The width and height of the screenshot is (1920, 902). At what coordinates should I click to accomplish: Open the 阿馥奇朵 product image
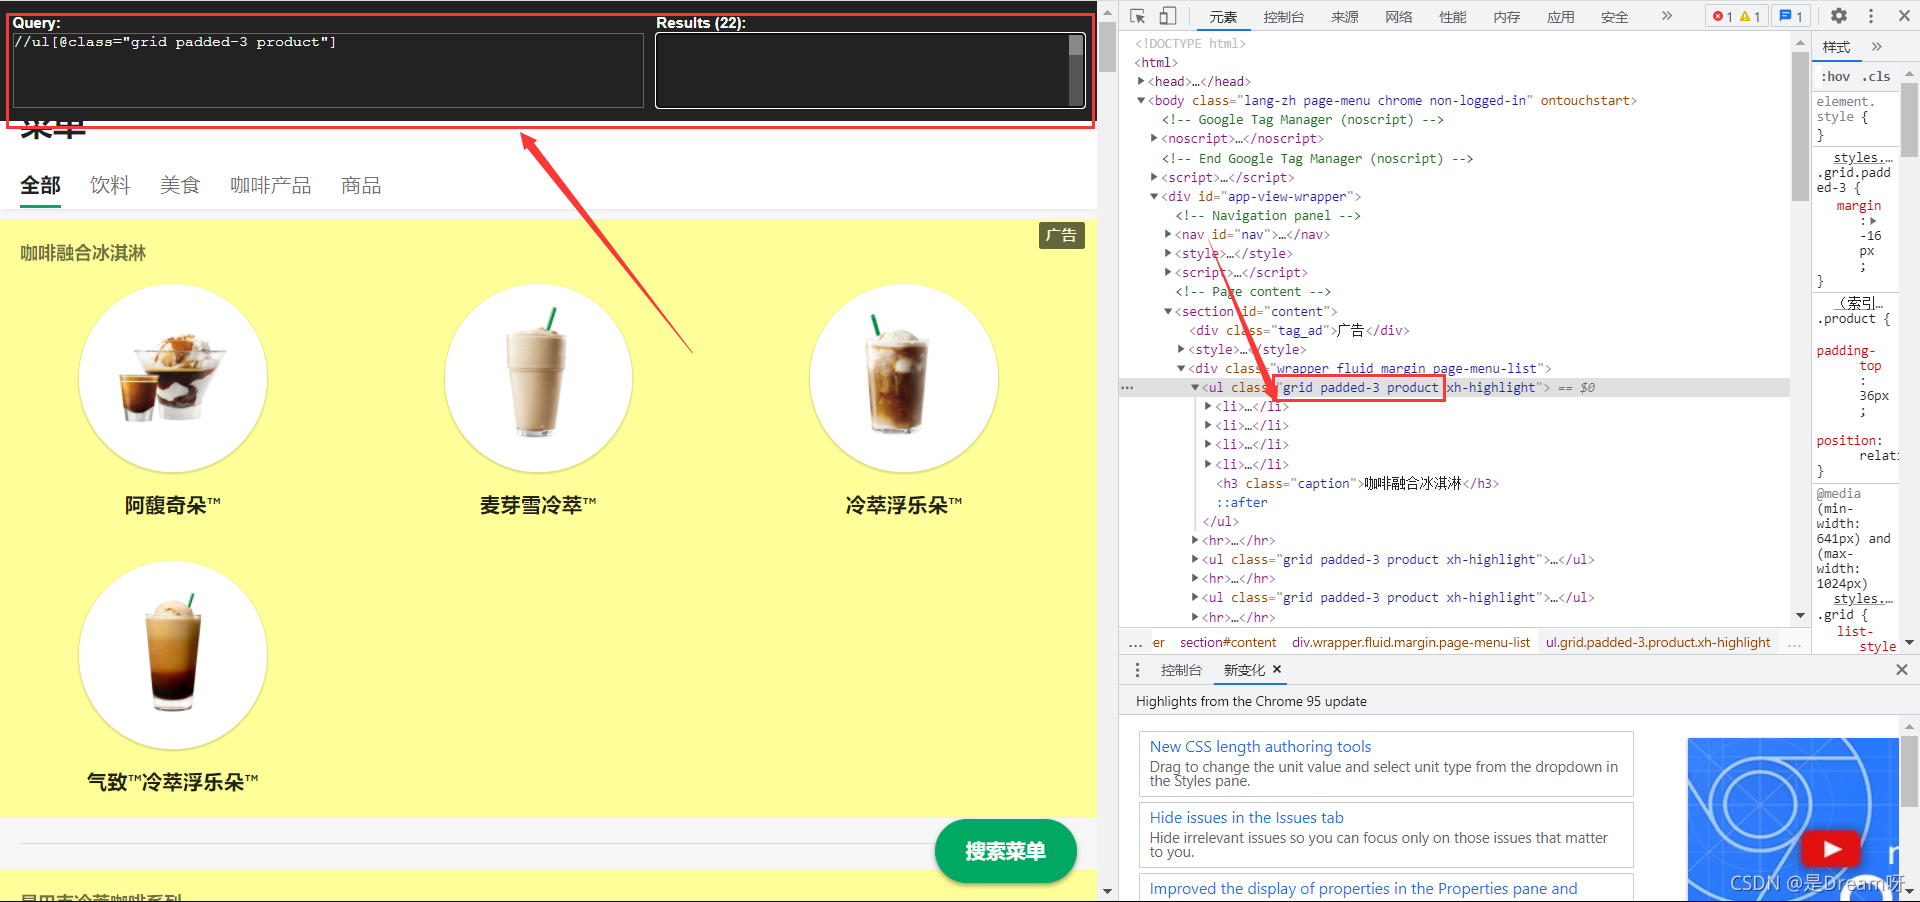coord(173,378)
